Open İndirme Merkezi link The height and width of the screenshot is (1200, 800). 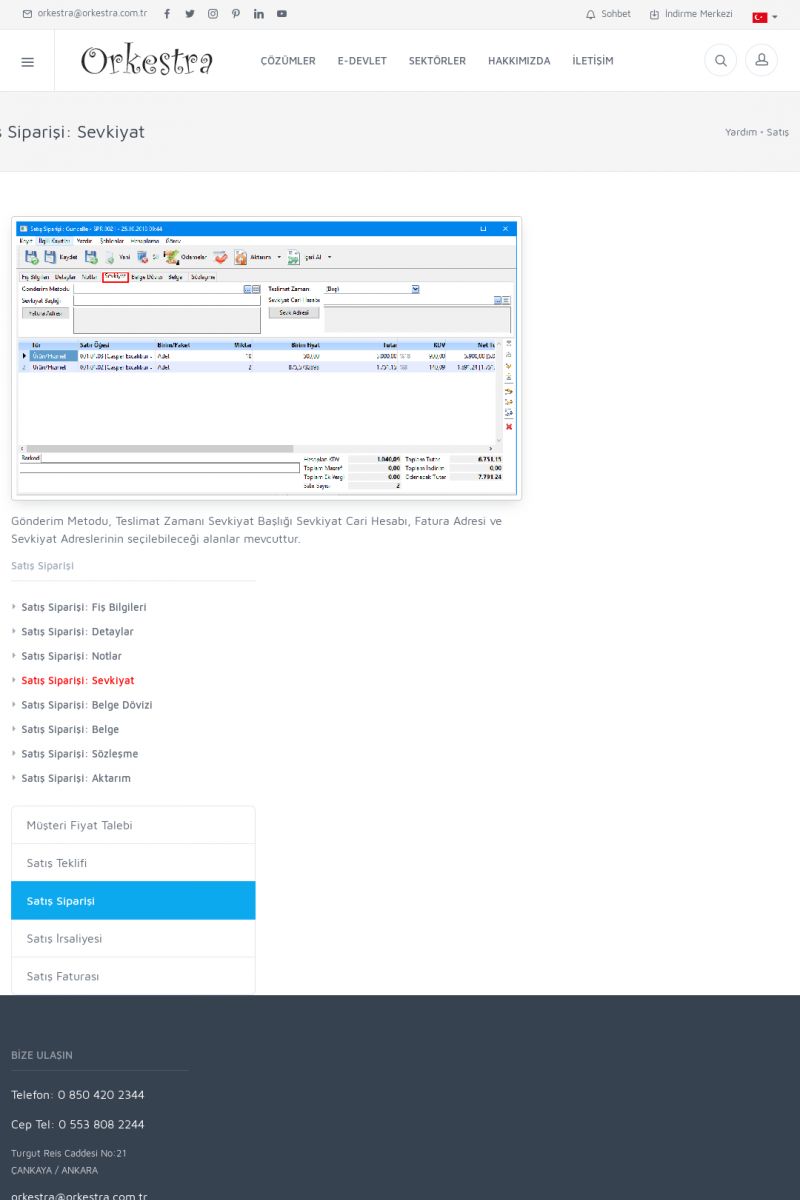[691, 14]
